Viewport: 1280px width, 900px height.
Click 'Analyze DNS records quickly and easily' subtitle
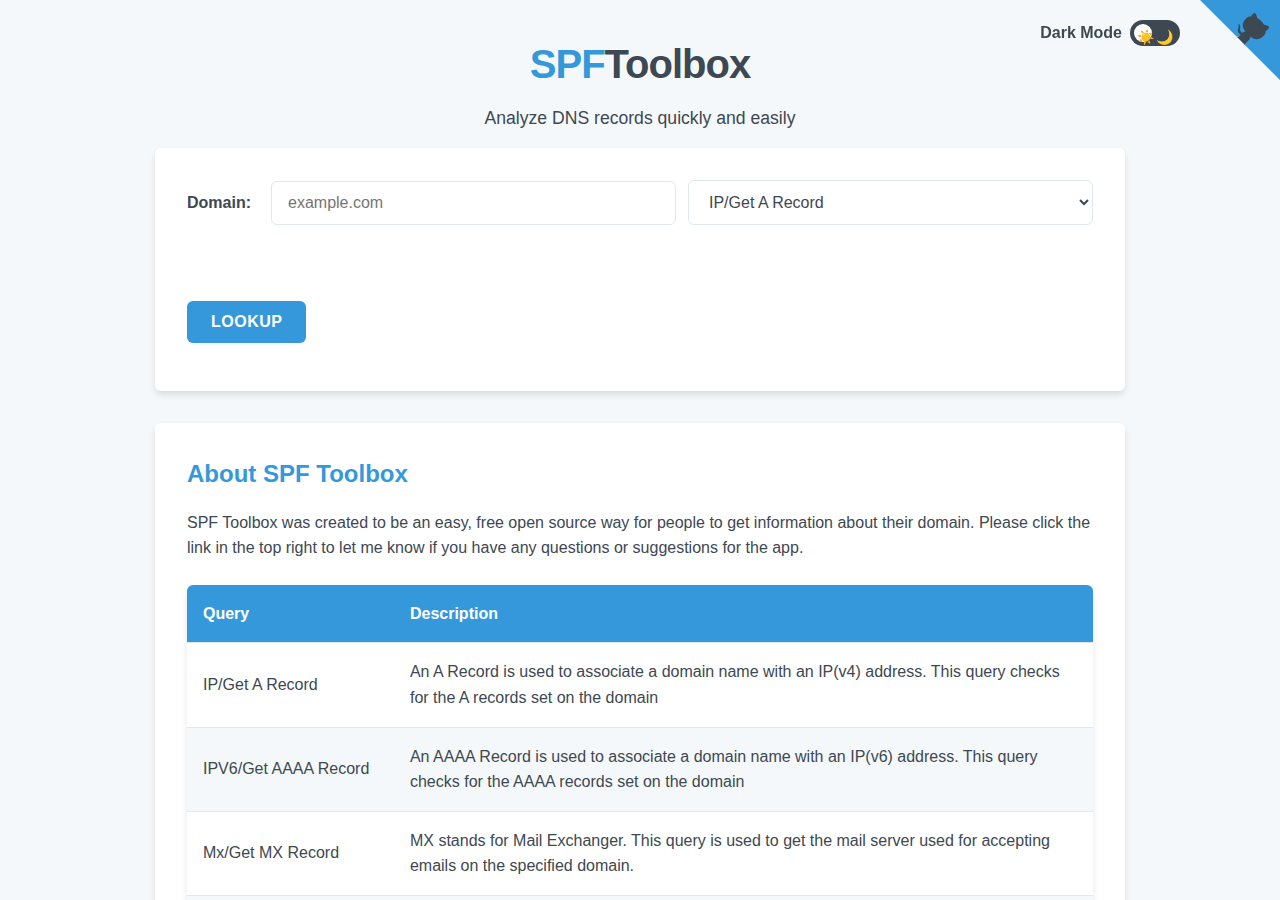[640, 118]
